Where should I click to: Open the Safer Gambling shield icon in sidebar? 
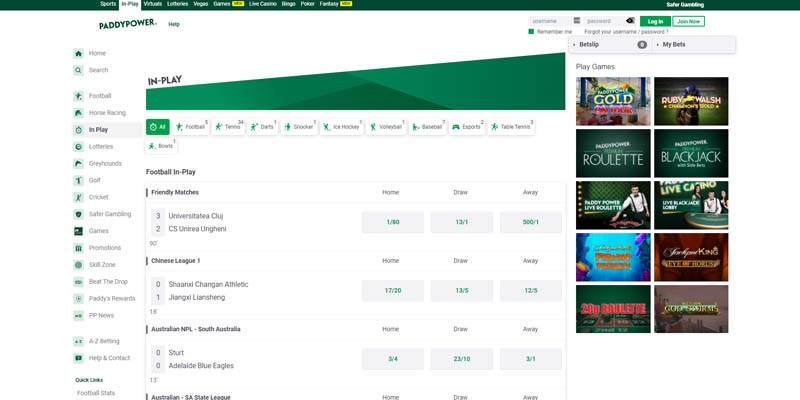[78, 214]
